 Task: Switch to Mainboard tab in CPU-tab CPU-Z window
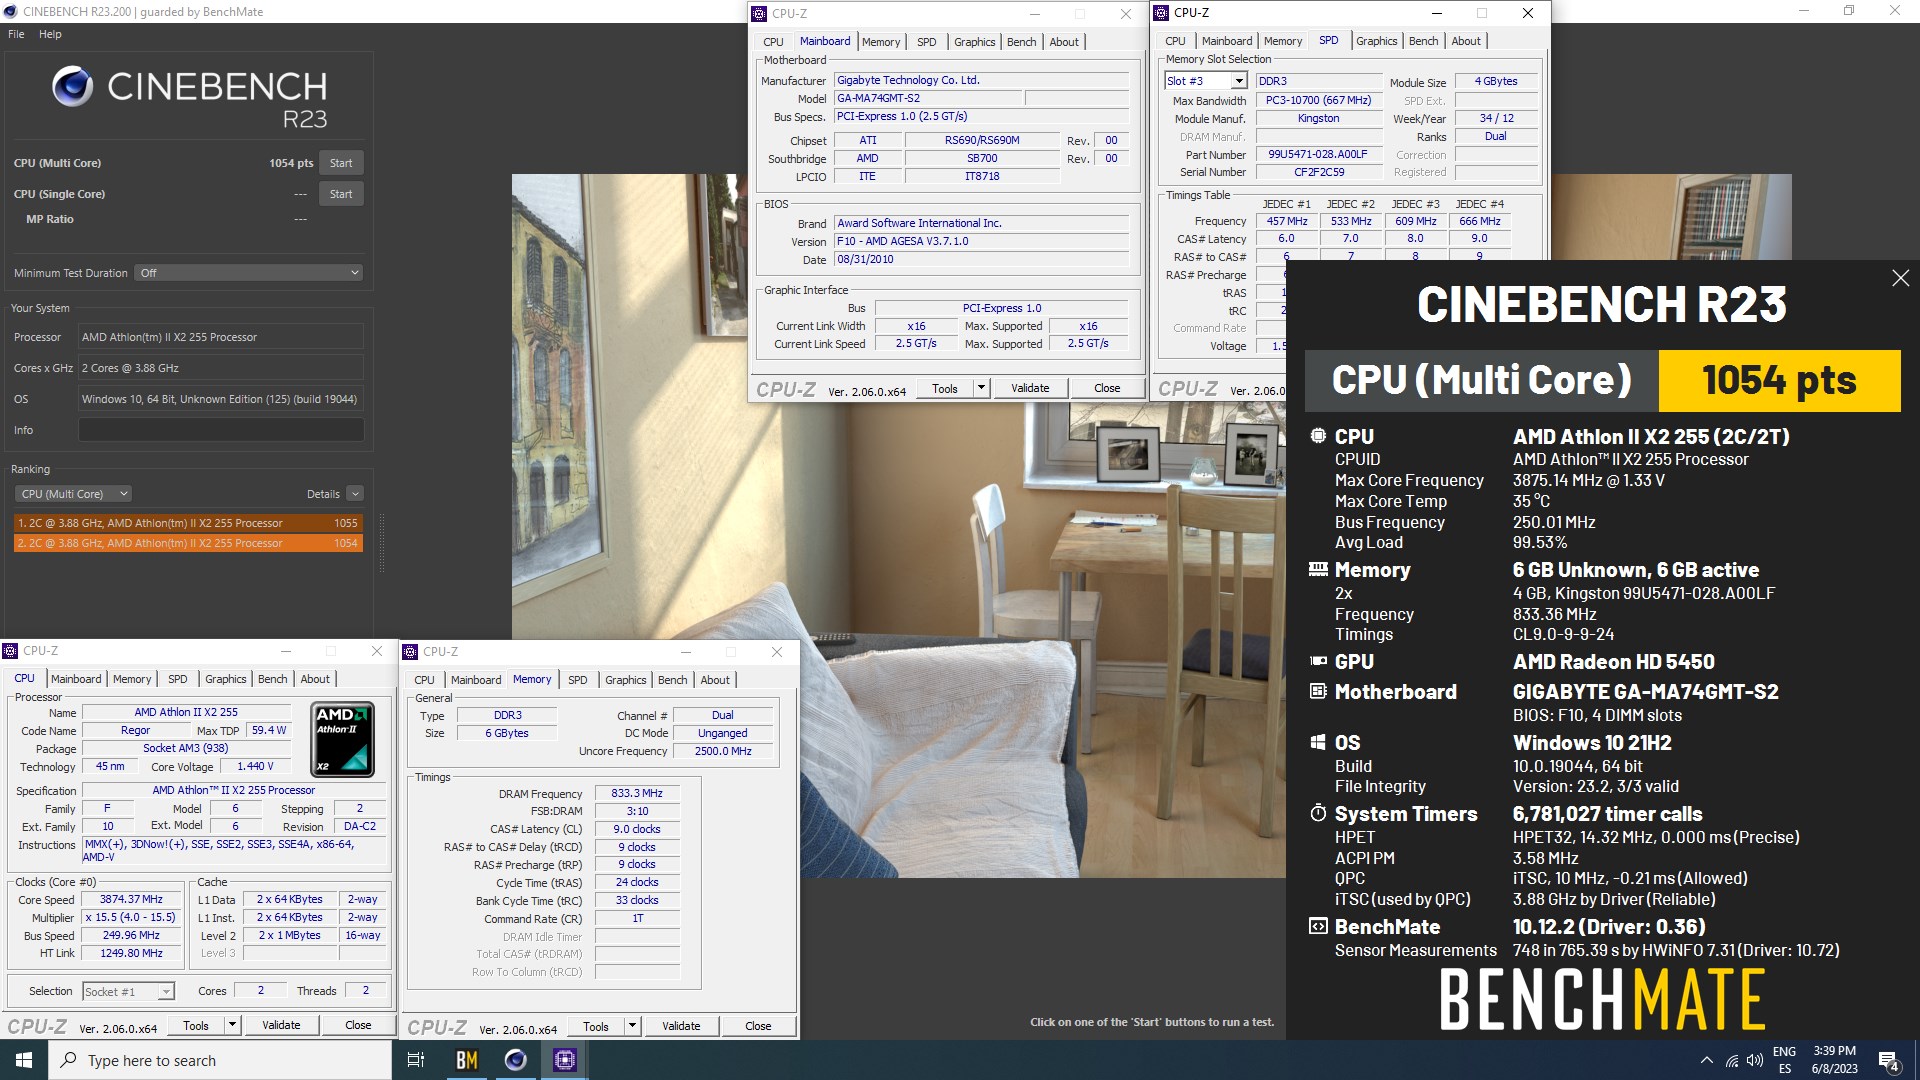[76, 679]
